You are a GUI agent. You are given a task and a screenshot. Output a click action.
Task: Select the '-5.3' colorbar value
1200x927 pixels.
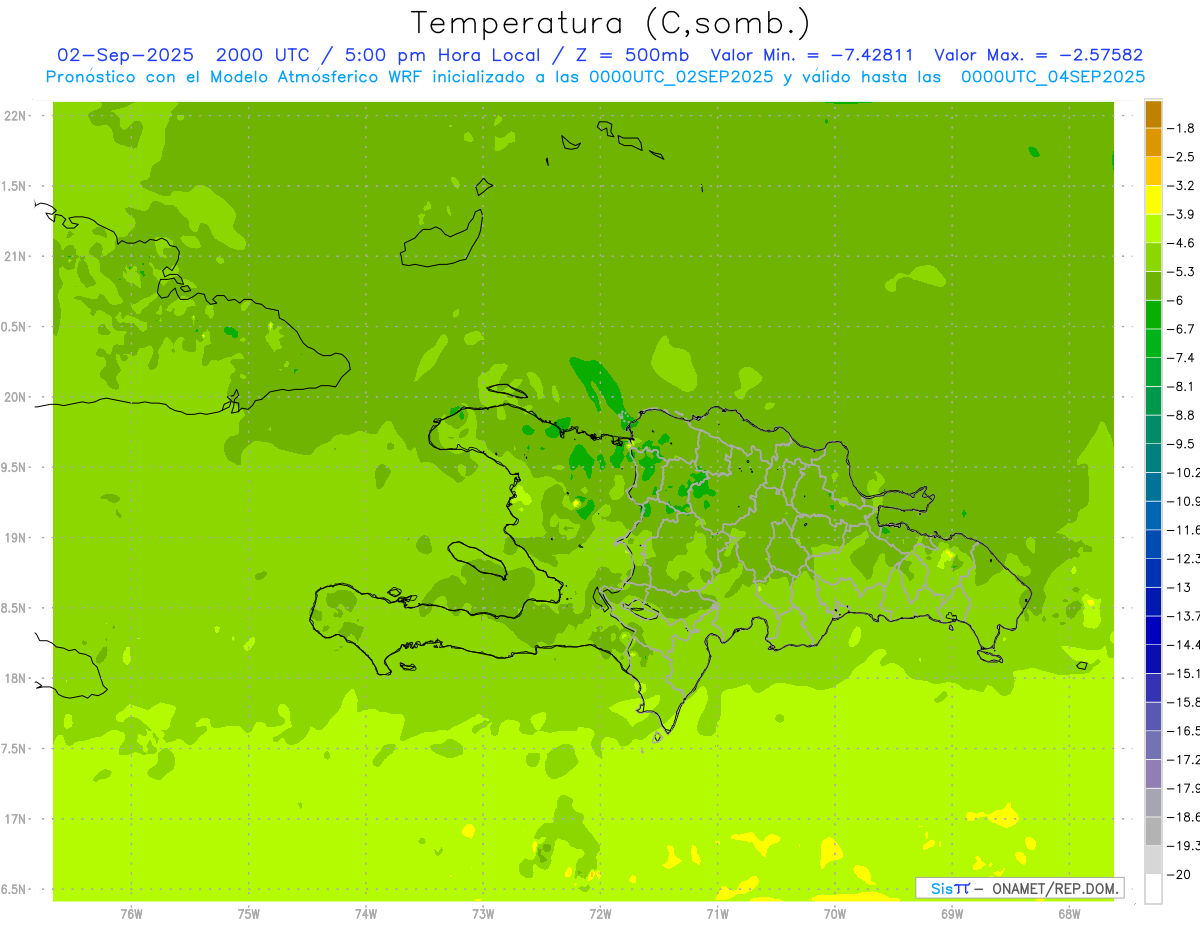click(x=1181, y=272)
